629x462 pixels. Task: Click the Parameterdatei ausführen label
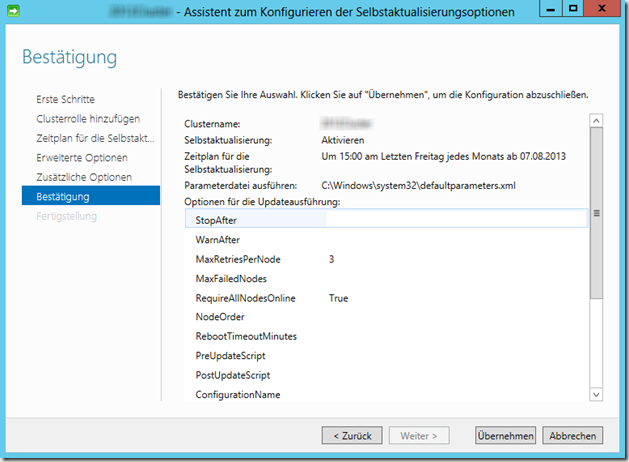coord(240,186)
